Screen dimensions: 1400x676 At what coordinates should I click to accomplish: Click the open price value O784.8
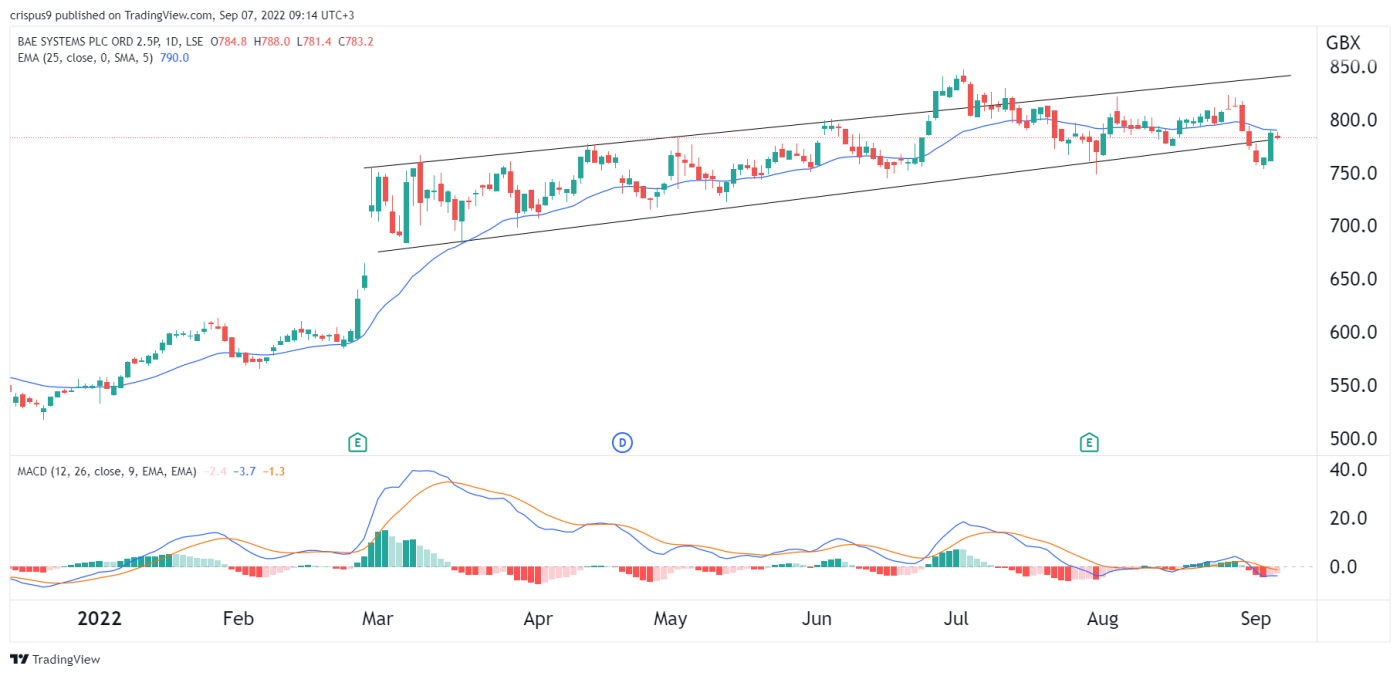[x=229, y=42]
